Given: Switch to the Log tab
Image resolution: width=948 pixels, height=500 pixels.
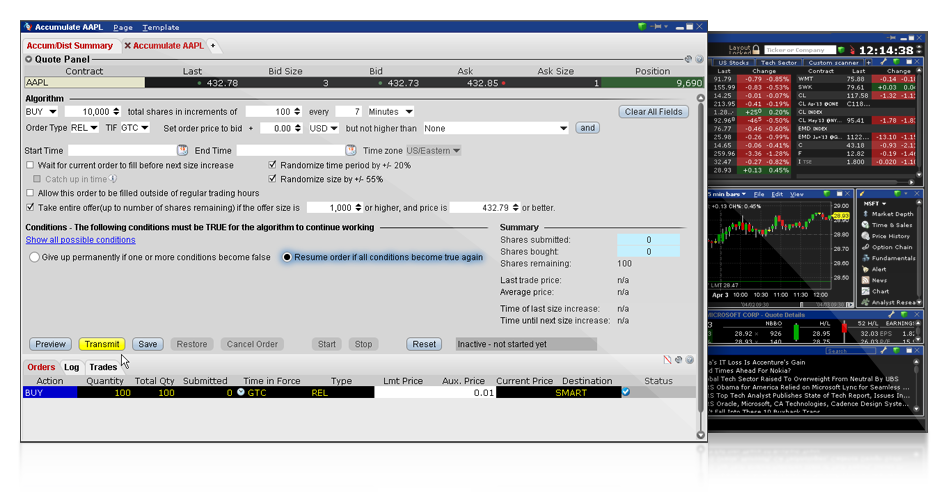Looking at the screenshot, I should [72, 367].
